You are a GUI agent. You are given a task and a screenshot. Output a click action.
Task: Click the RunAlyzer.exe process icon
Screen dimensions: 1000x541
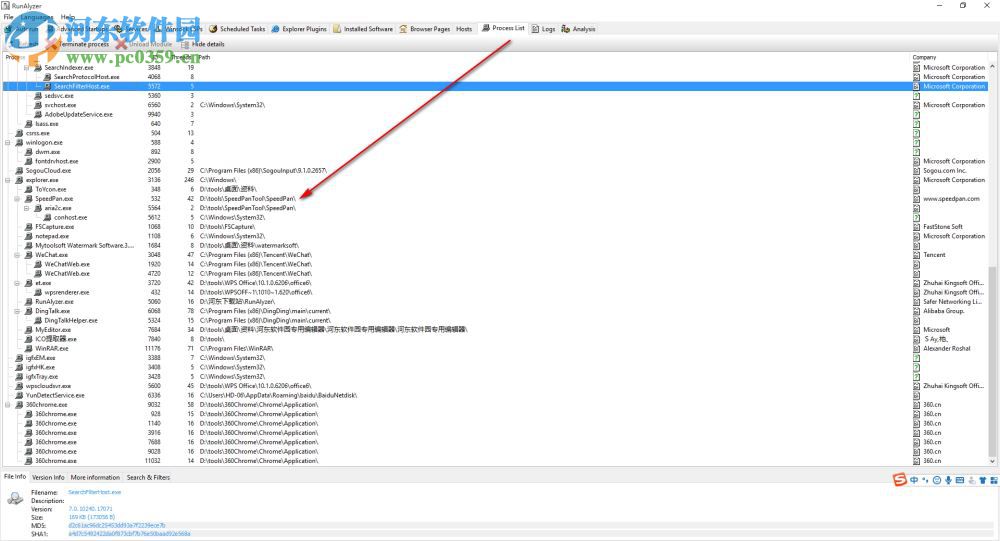pyautogui.click(x=29, y=302)
